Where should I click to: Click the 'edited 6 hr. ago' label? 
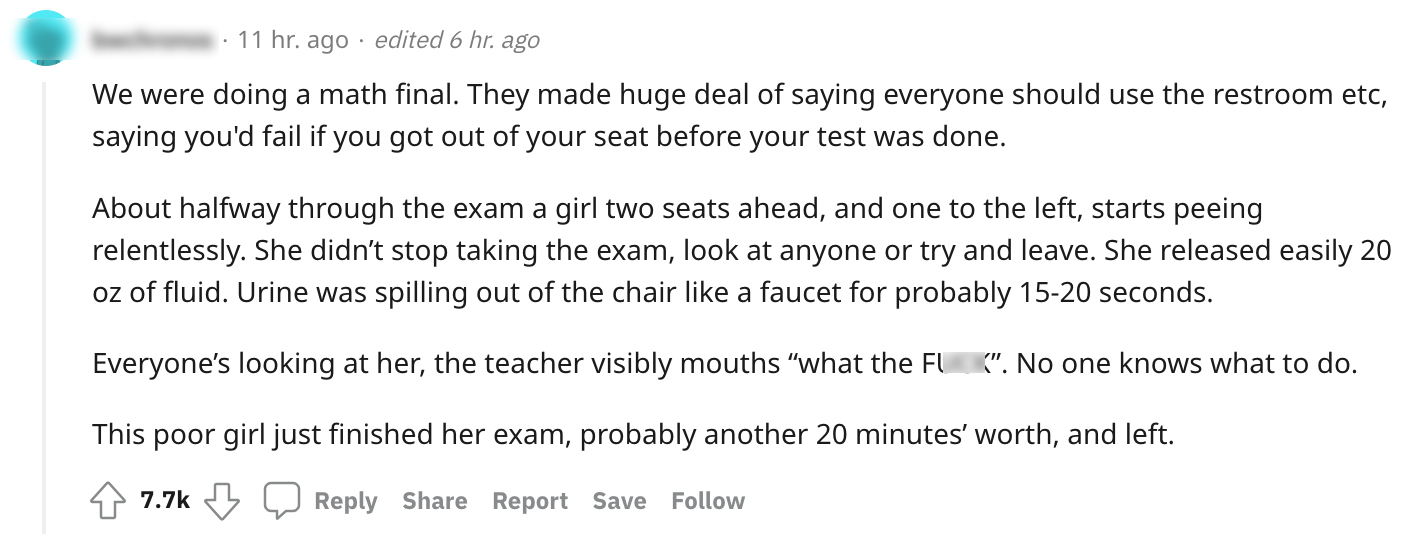pos(456,40)
